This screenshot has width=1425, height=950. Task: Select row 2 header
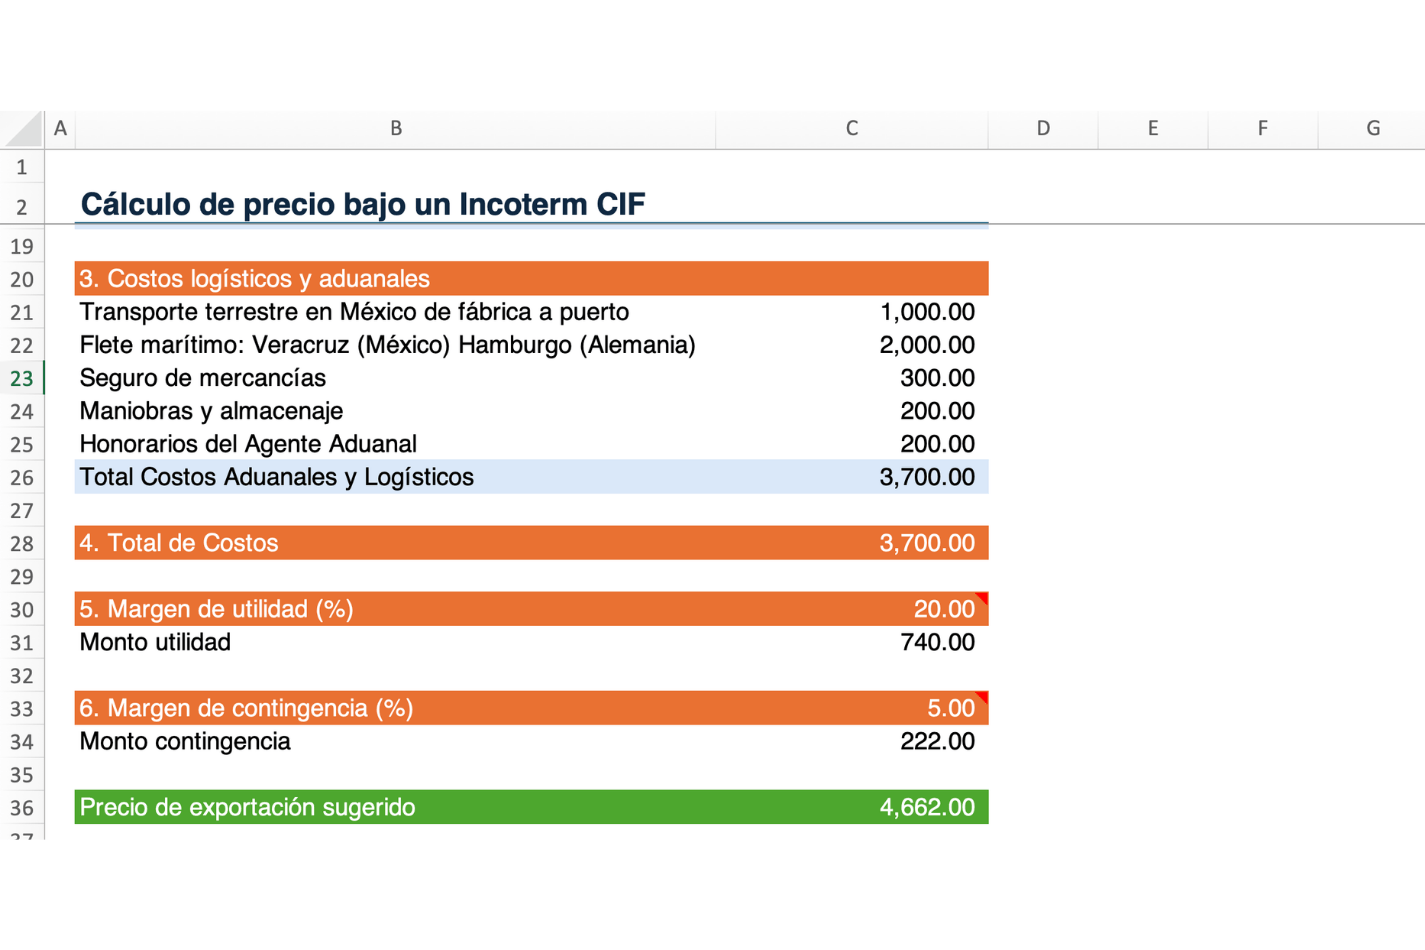pyautogui.click(x=22, y=206)
